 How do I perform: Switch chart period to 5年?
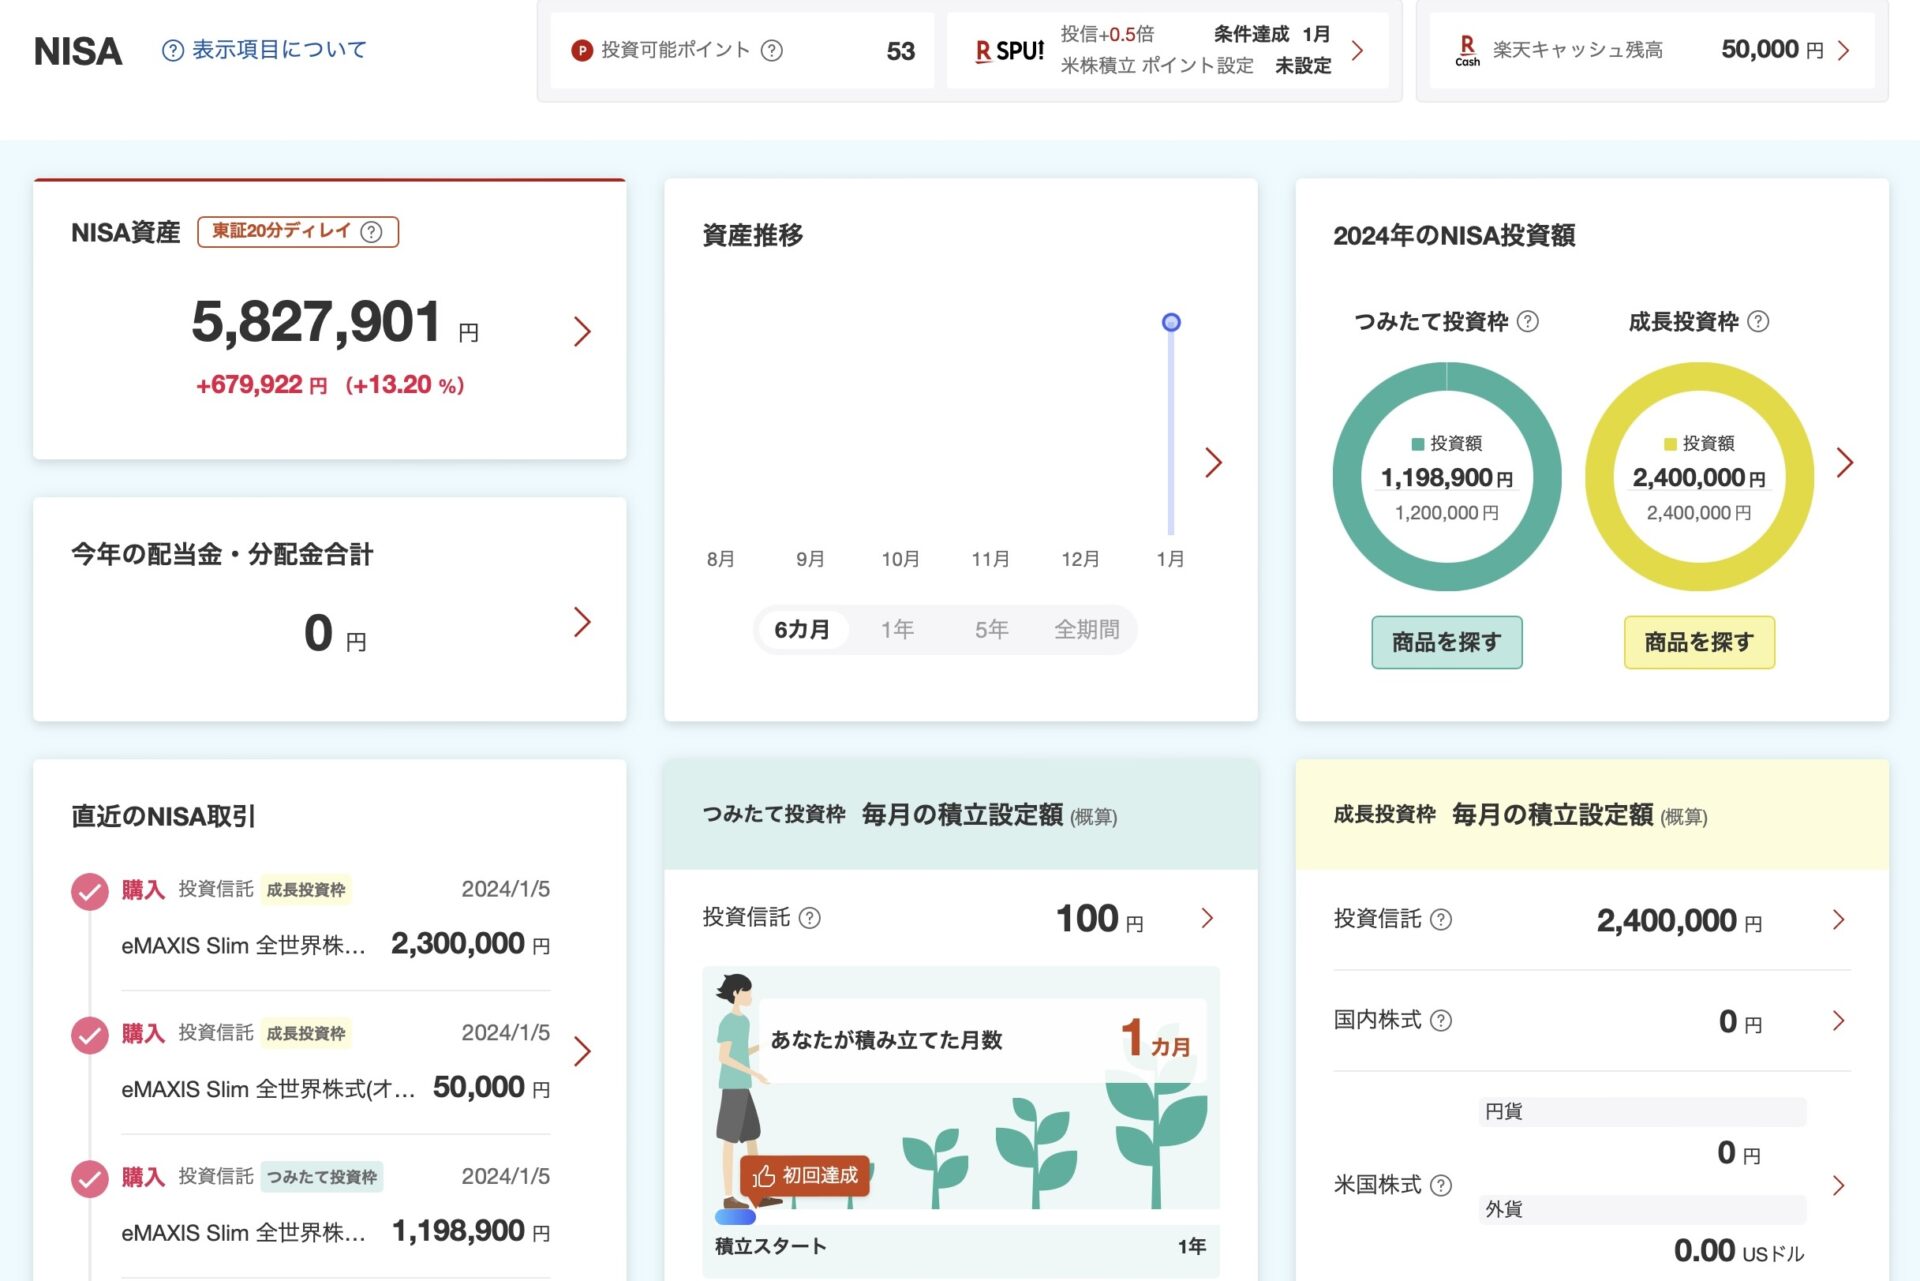[991, 630]
